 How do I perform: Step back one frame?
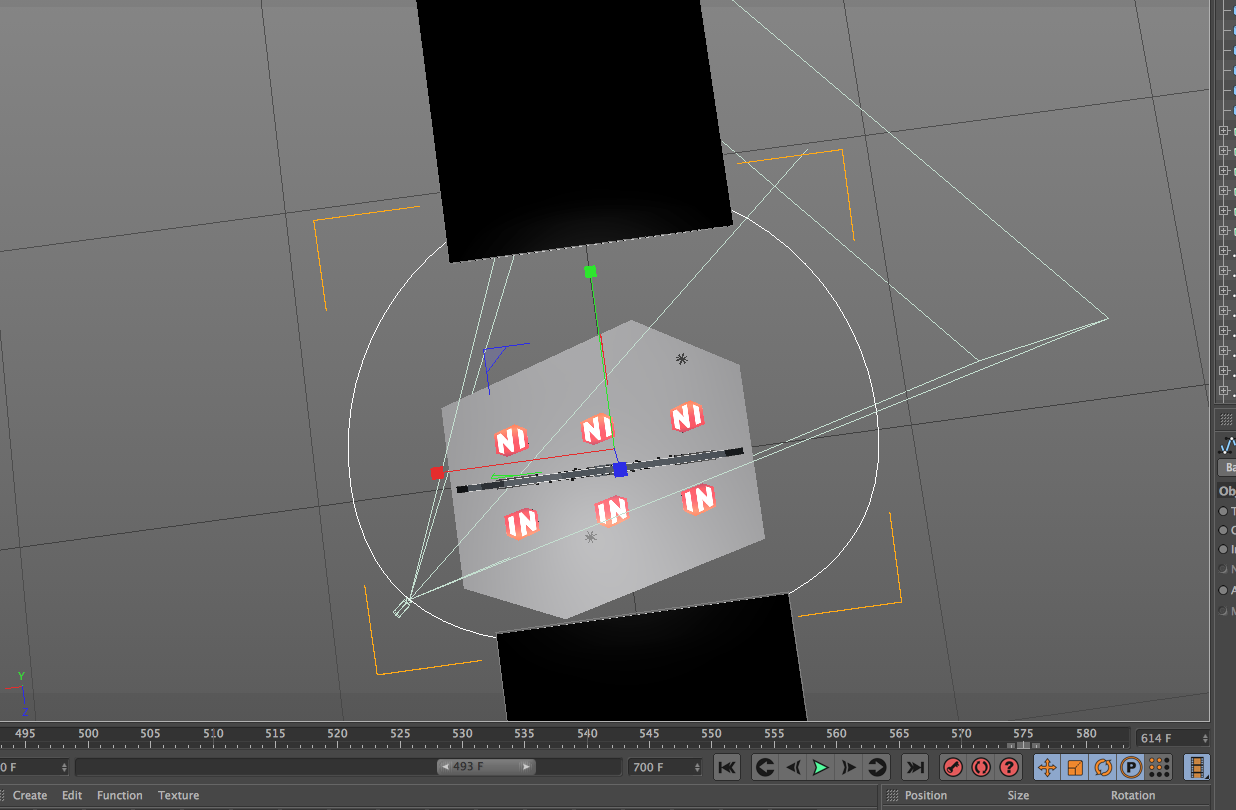(x=793, y=767)
